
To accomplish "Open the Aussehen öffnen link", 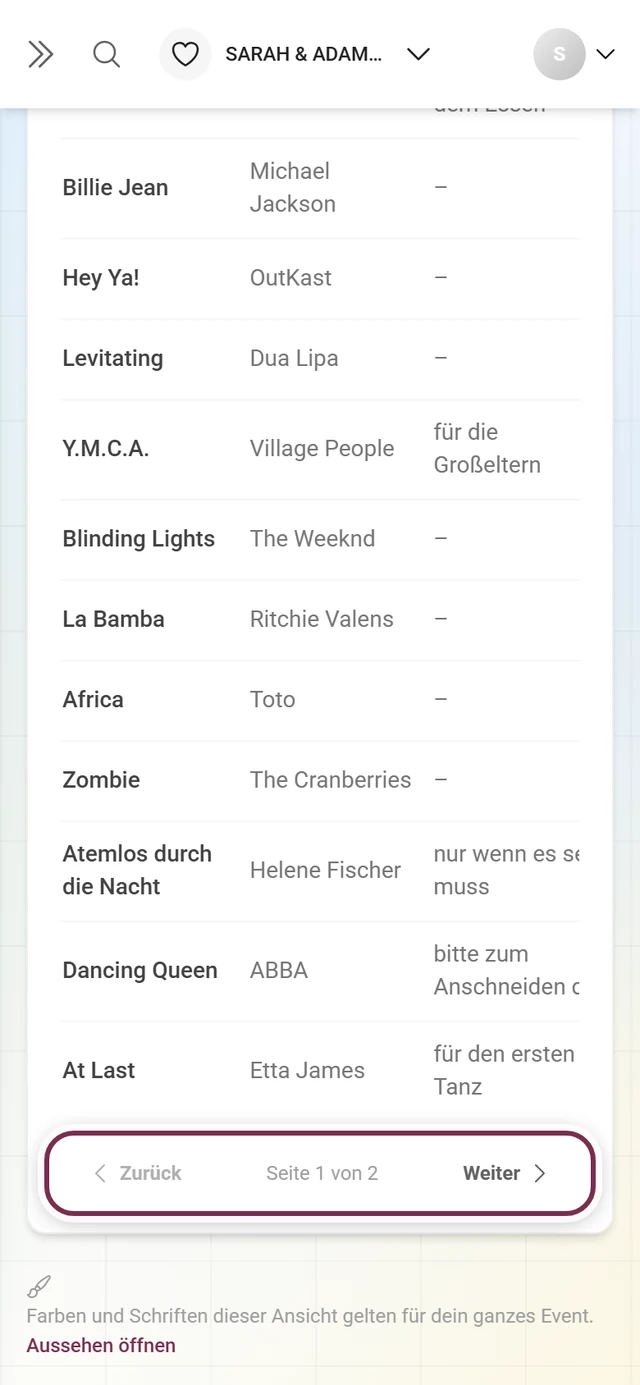I will [x=101, y=1345].
